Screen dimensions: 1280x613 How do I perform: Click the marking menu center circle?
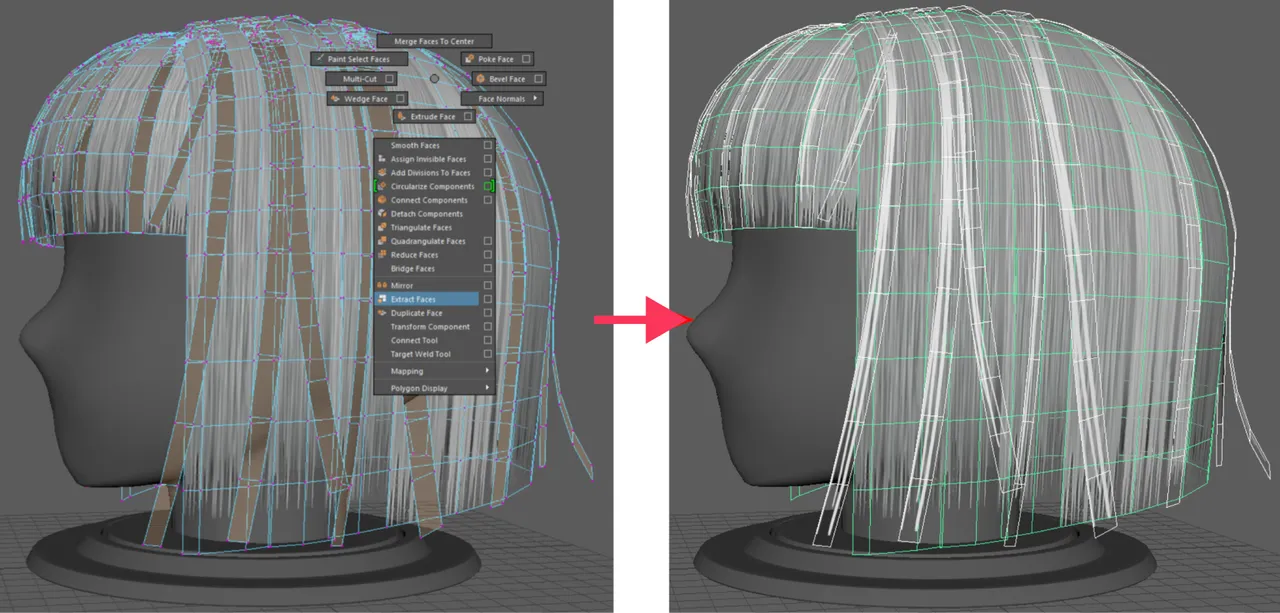pos(434,78)
